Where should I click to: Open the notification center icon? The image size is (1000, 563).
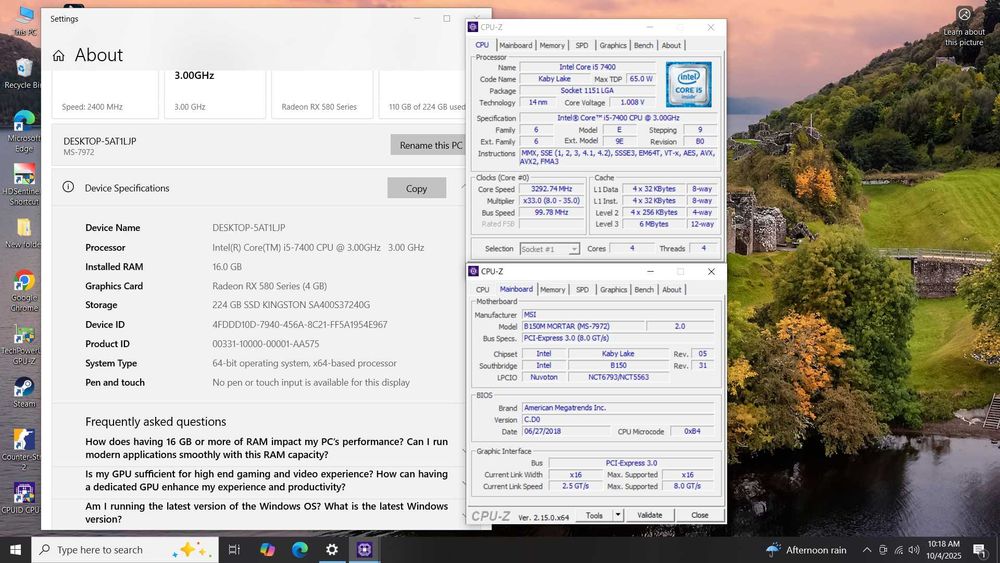pyautogui.click(x=980, y=550)
